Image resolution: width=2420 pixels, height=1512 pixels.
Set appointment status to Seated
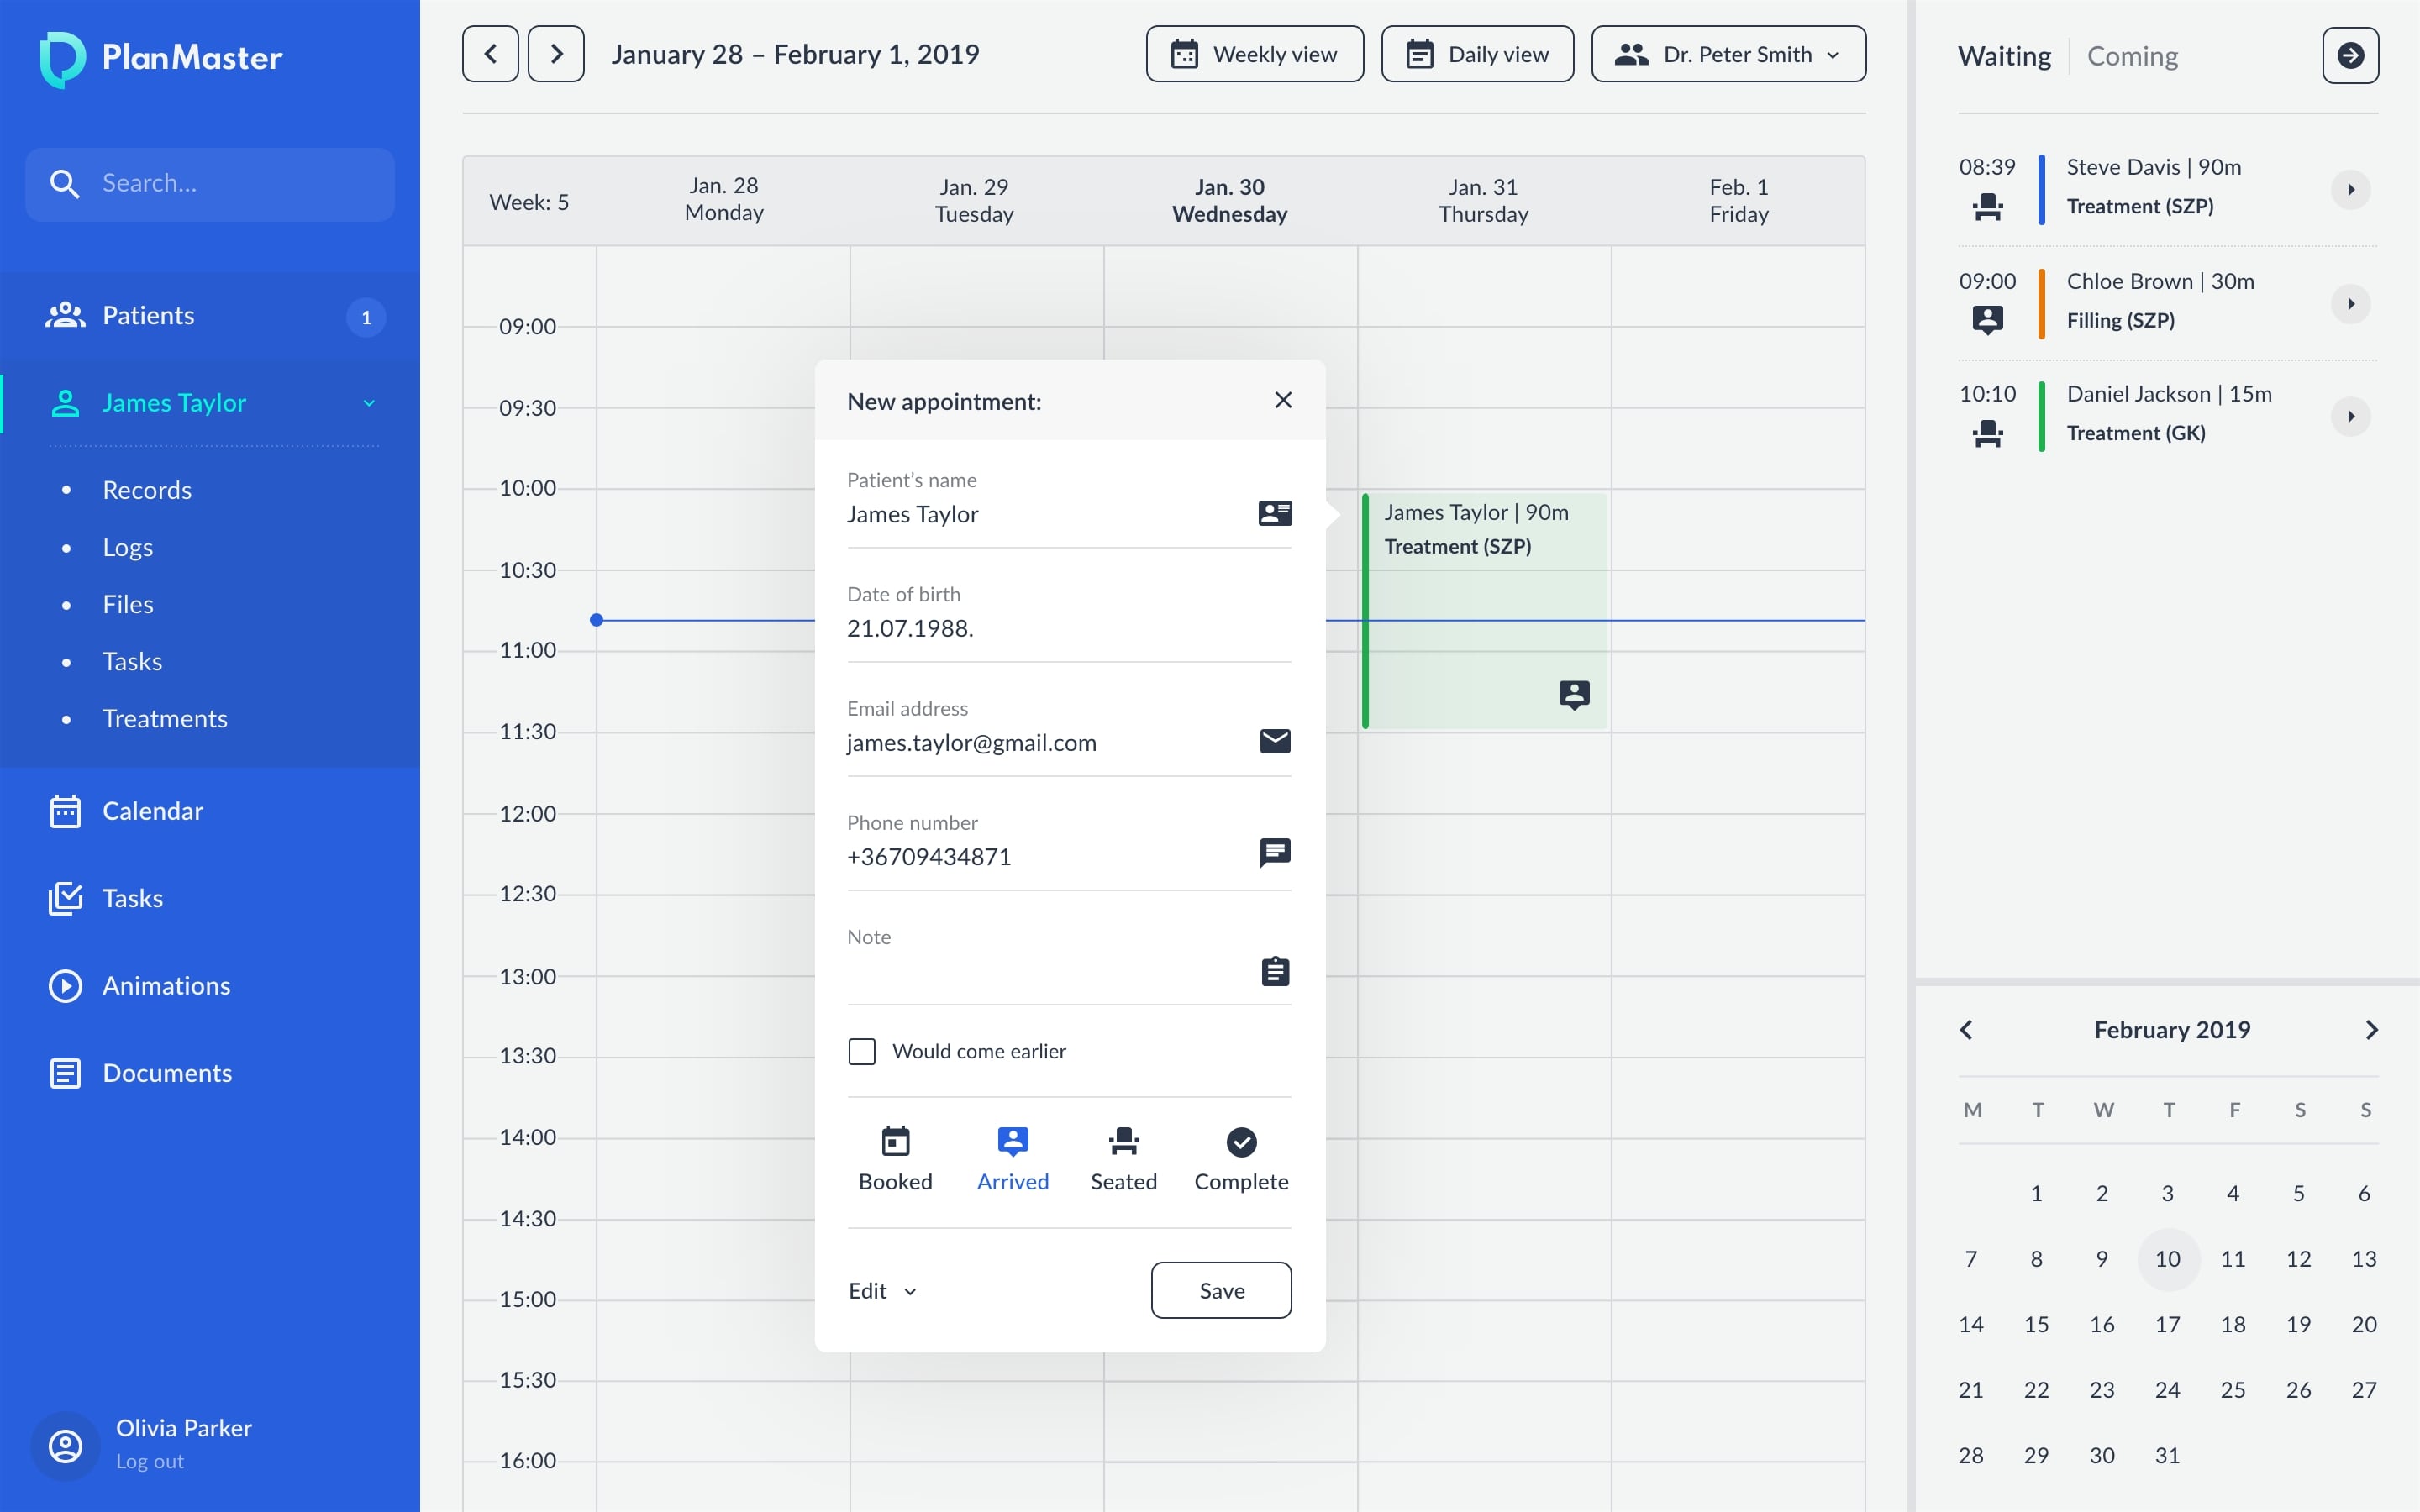tap(1123, 1158)
